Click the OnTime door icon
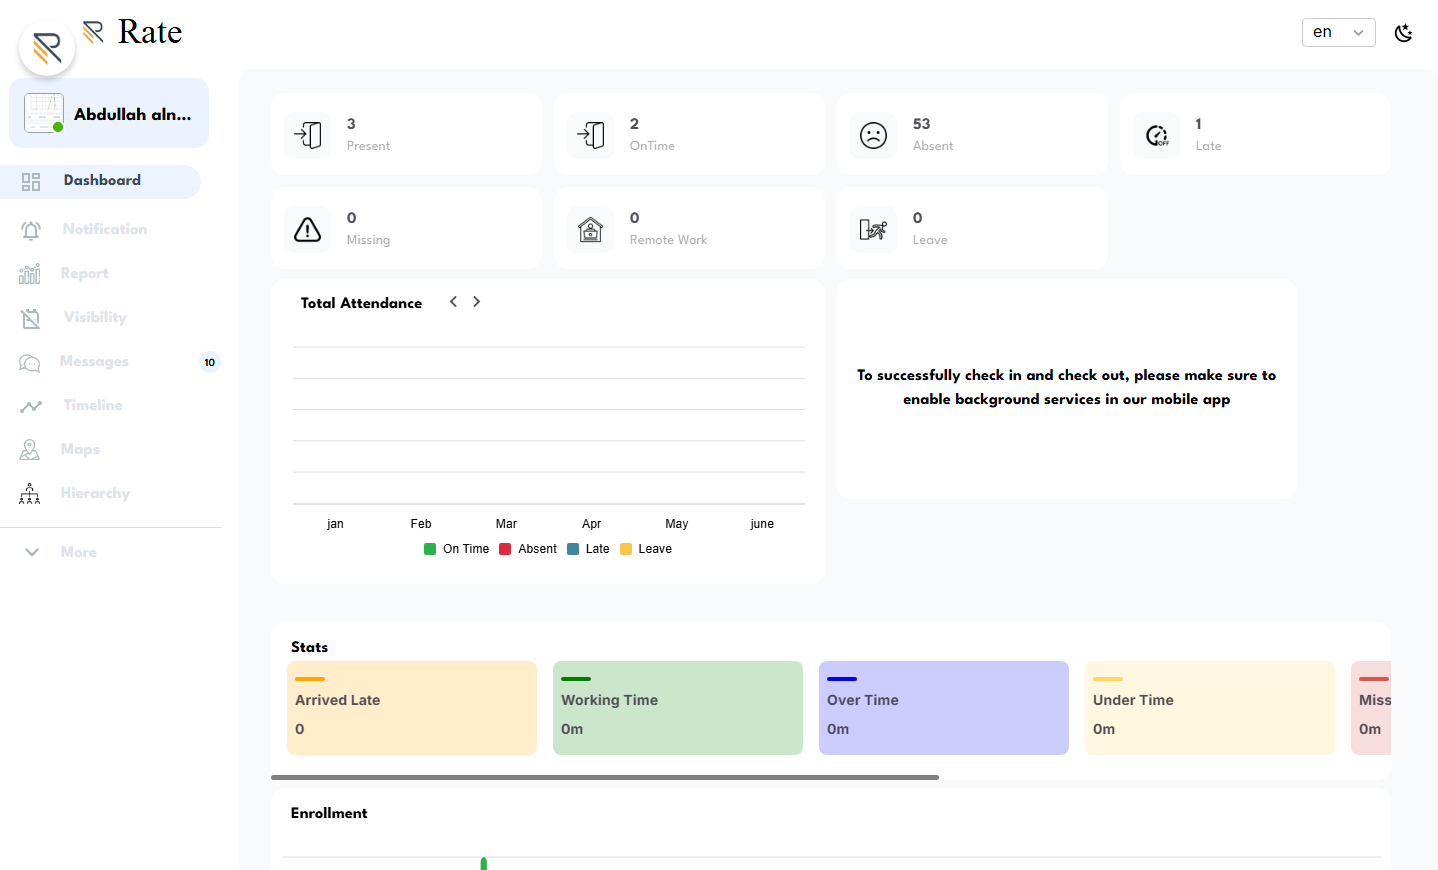Viewport: 1438px width, 870px height. pos(591,135)
